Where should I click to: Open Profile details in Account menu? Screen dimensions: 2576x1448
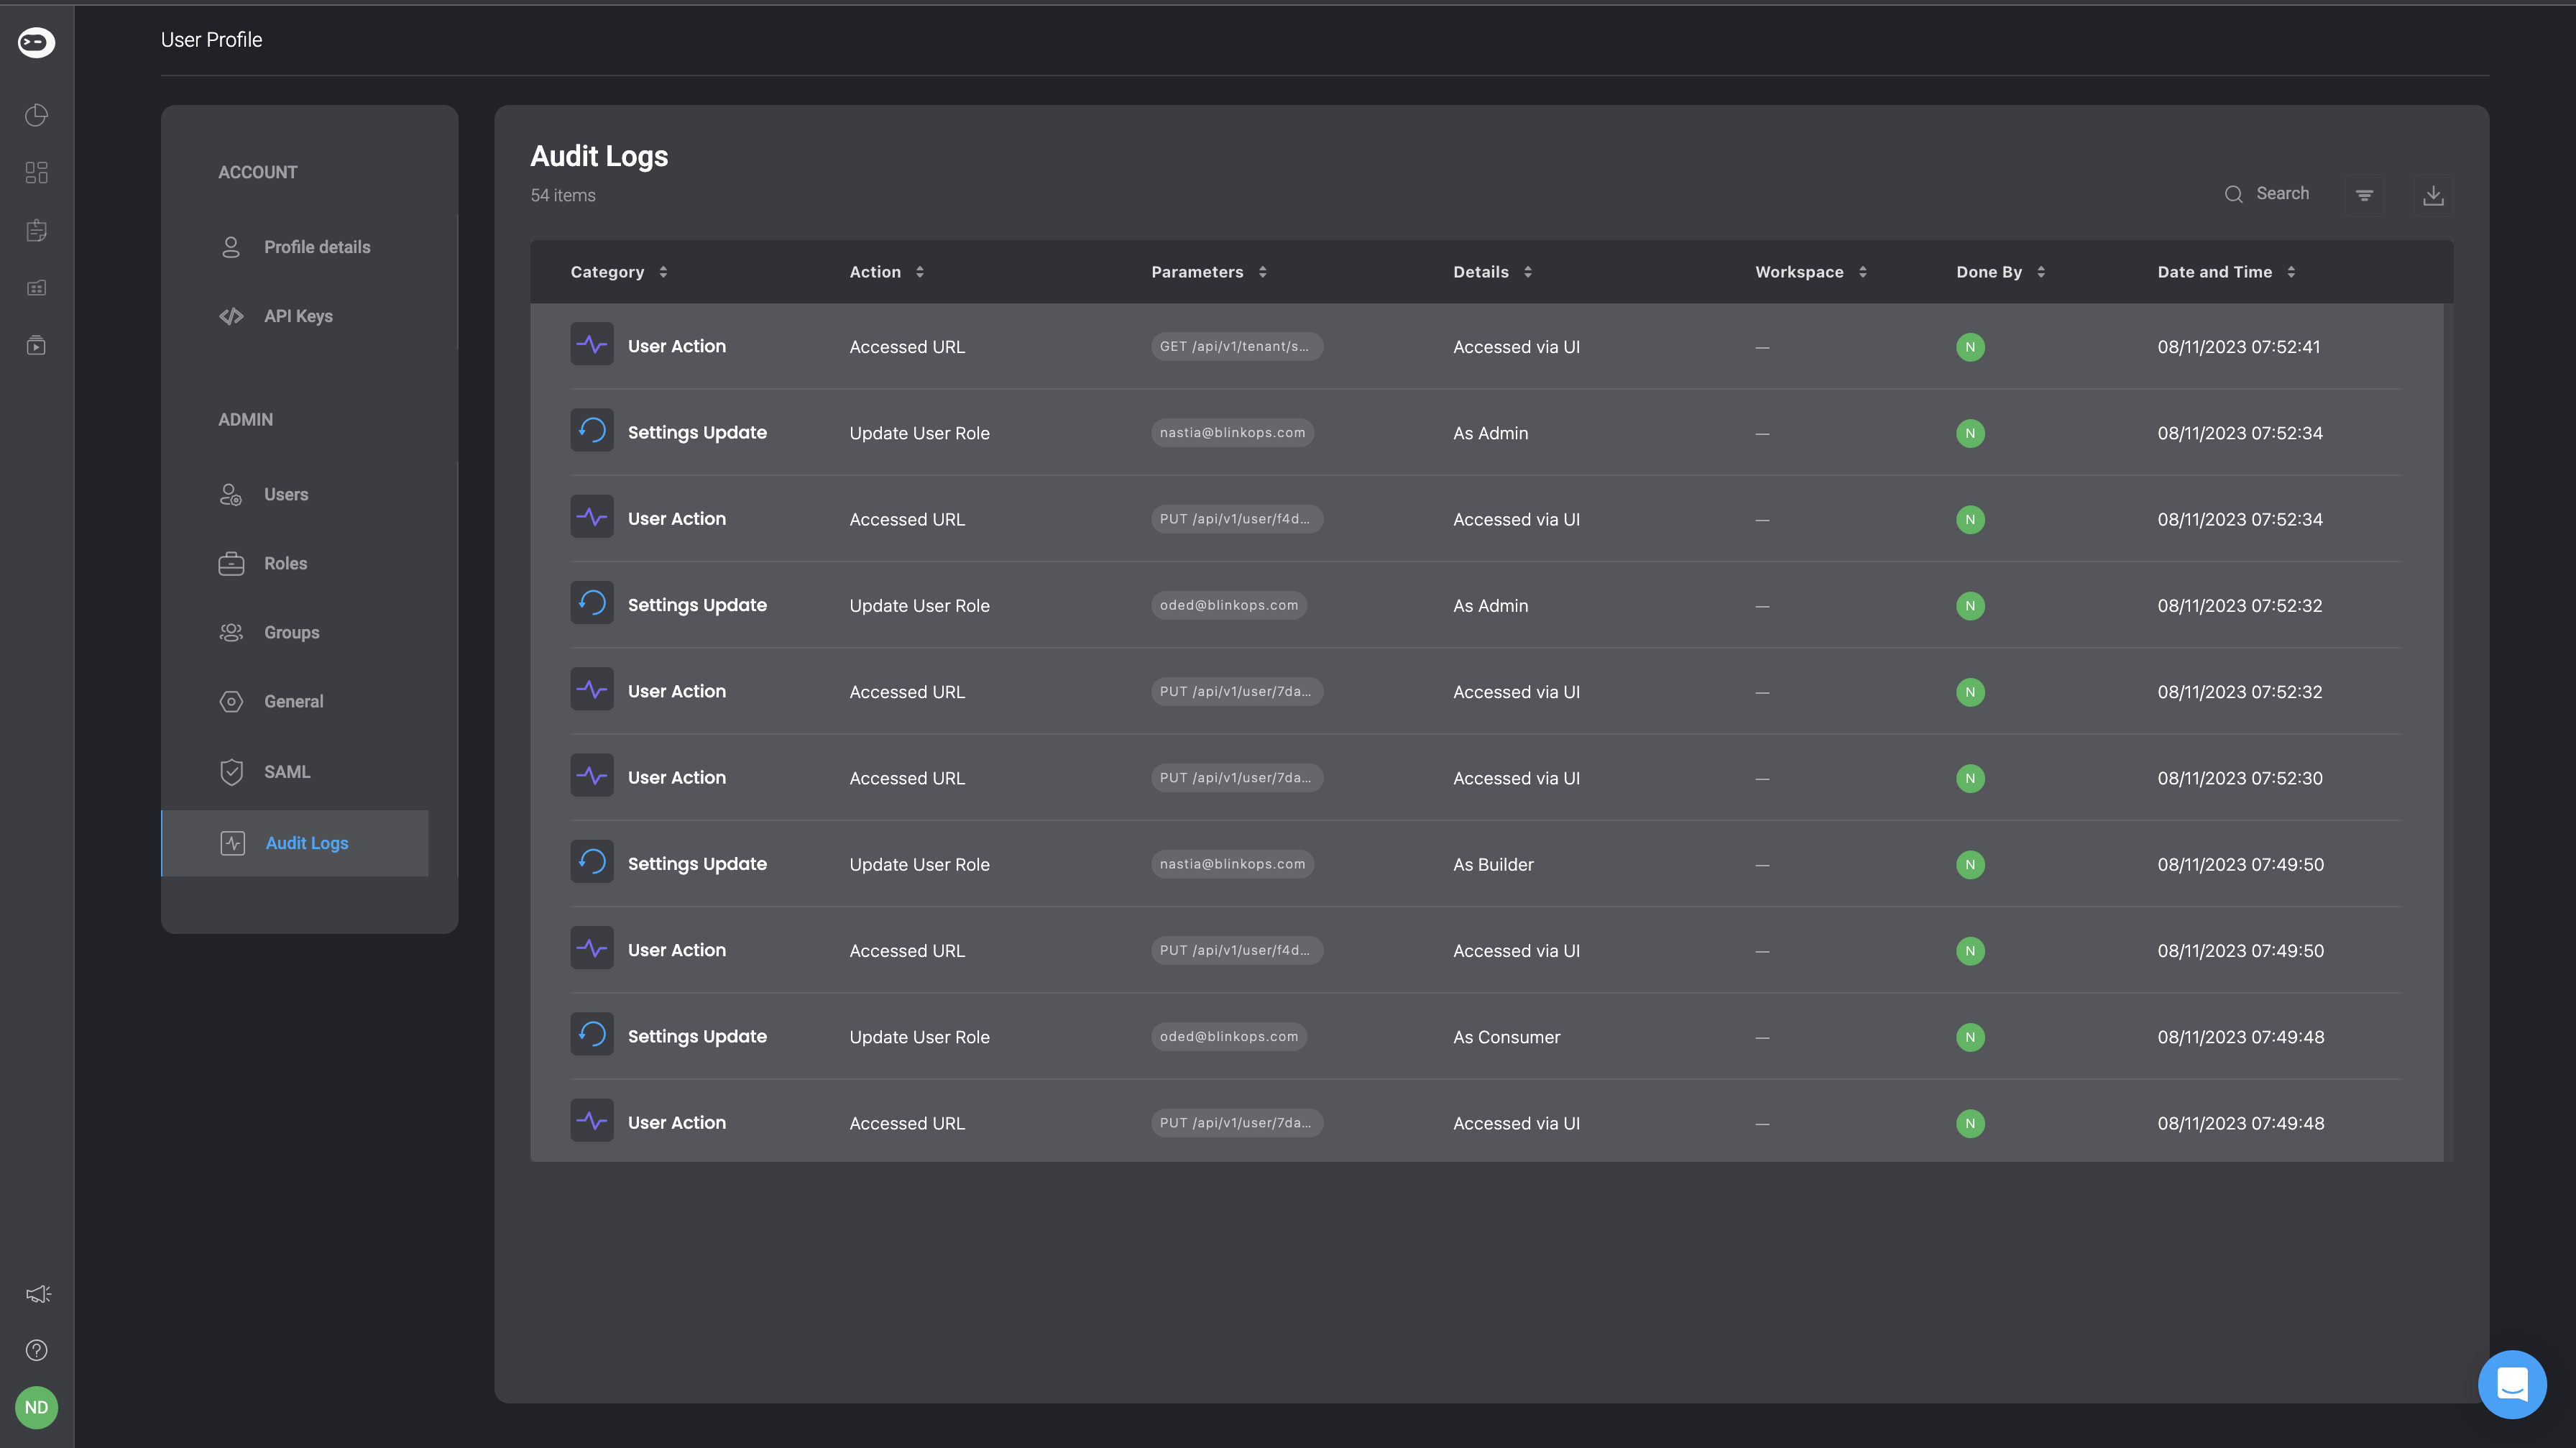[295, 247]
